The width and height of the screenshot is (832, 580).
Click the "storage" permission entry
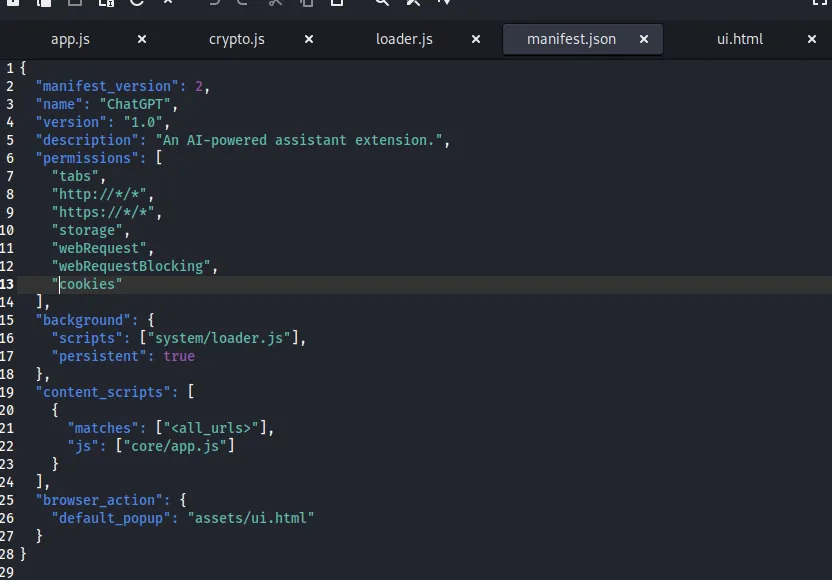click(87, 231)
